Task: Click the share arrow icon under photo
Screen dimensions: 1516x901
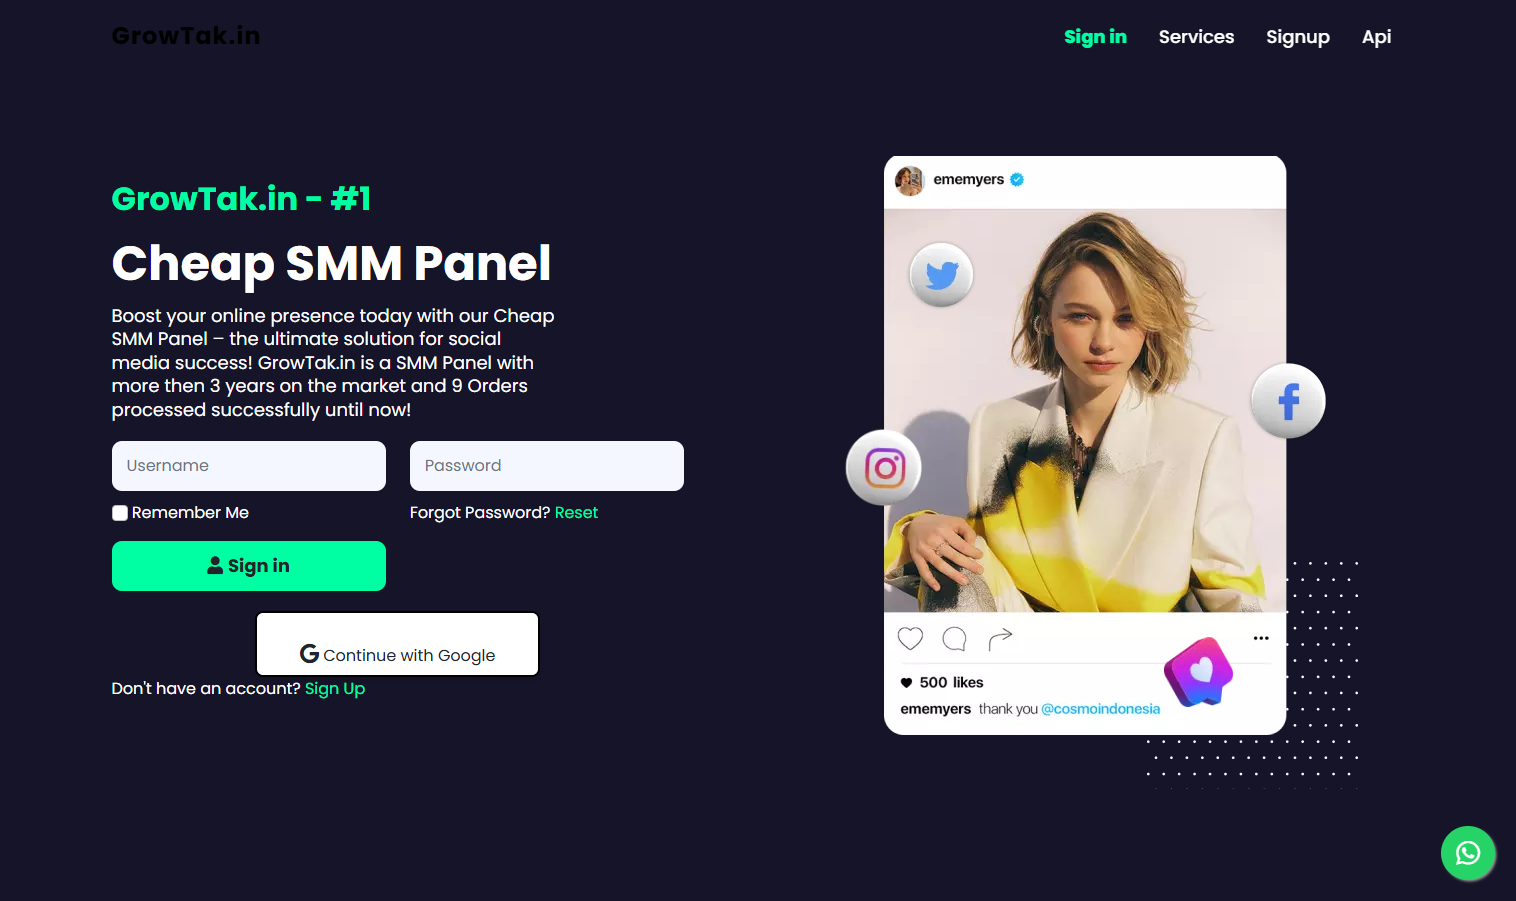Action: [x=1000, y=638]
